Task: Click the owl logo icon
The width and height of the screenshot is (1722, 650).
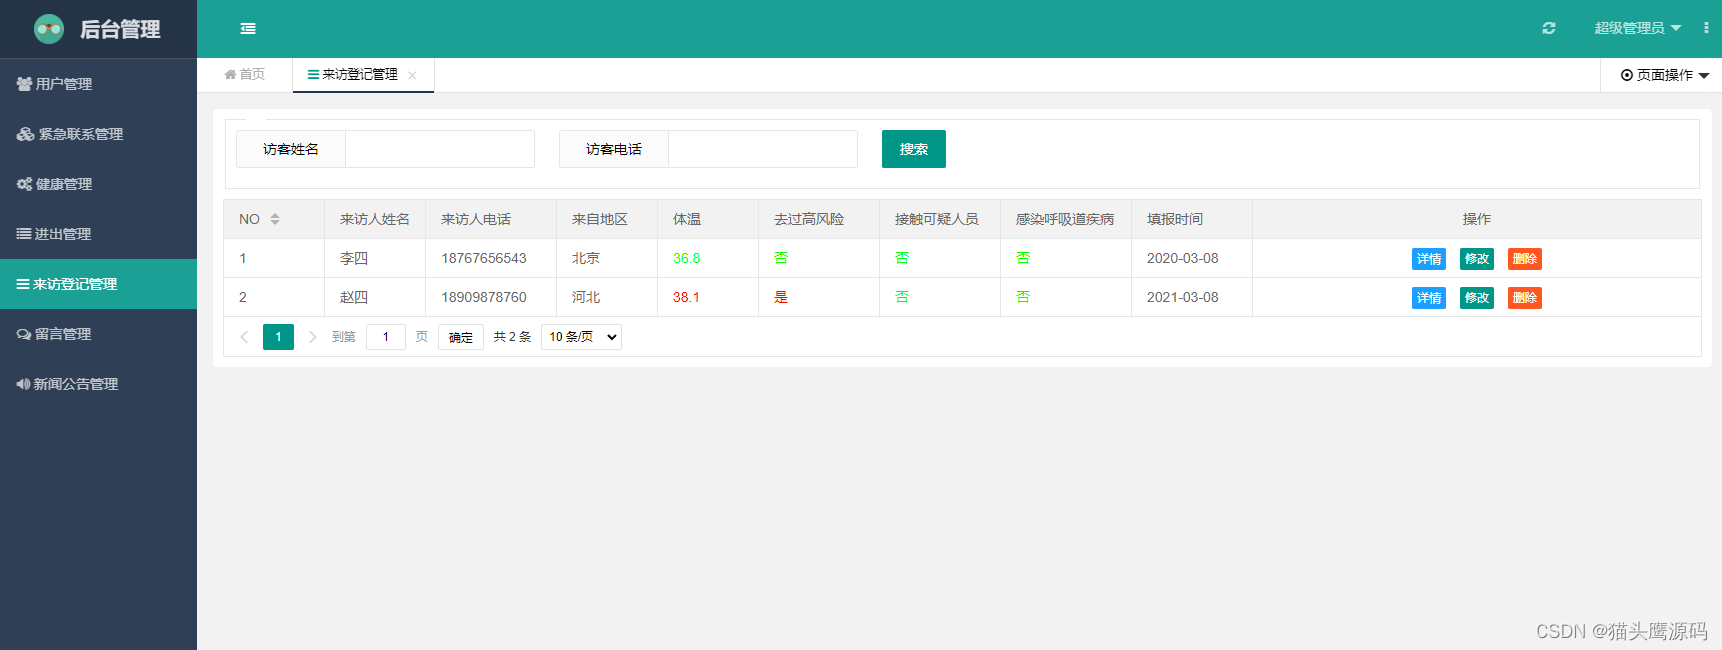Action: tap(49, 29)
